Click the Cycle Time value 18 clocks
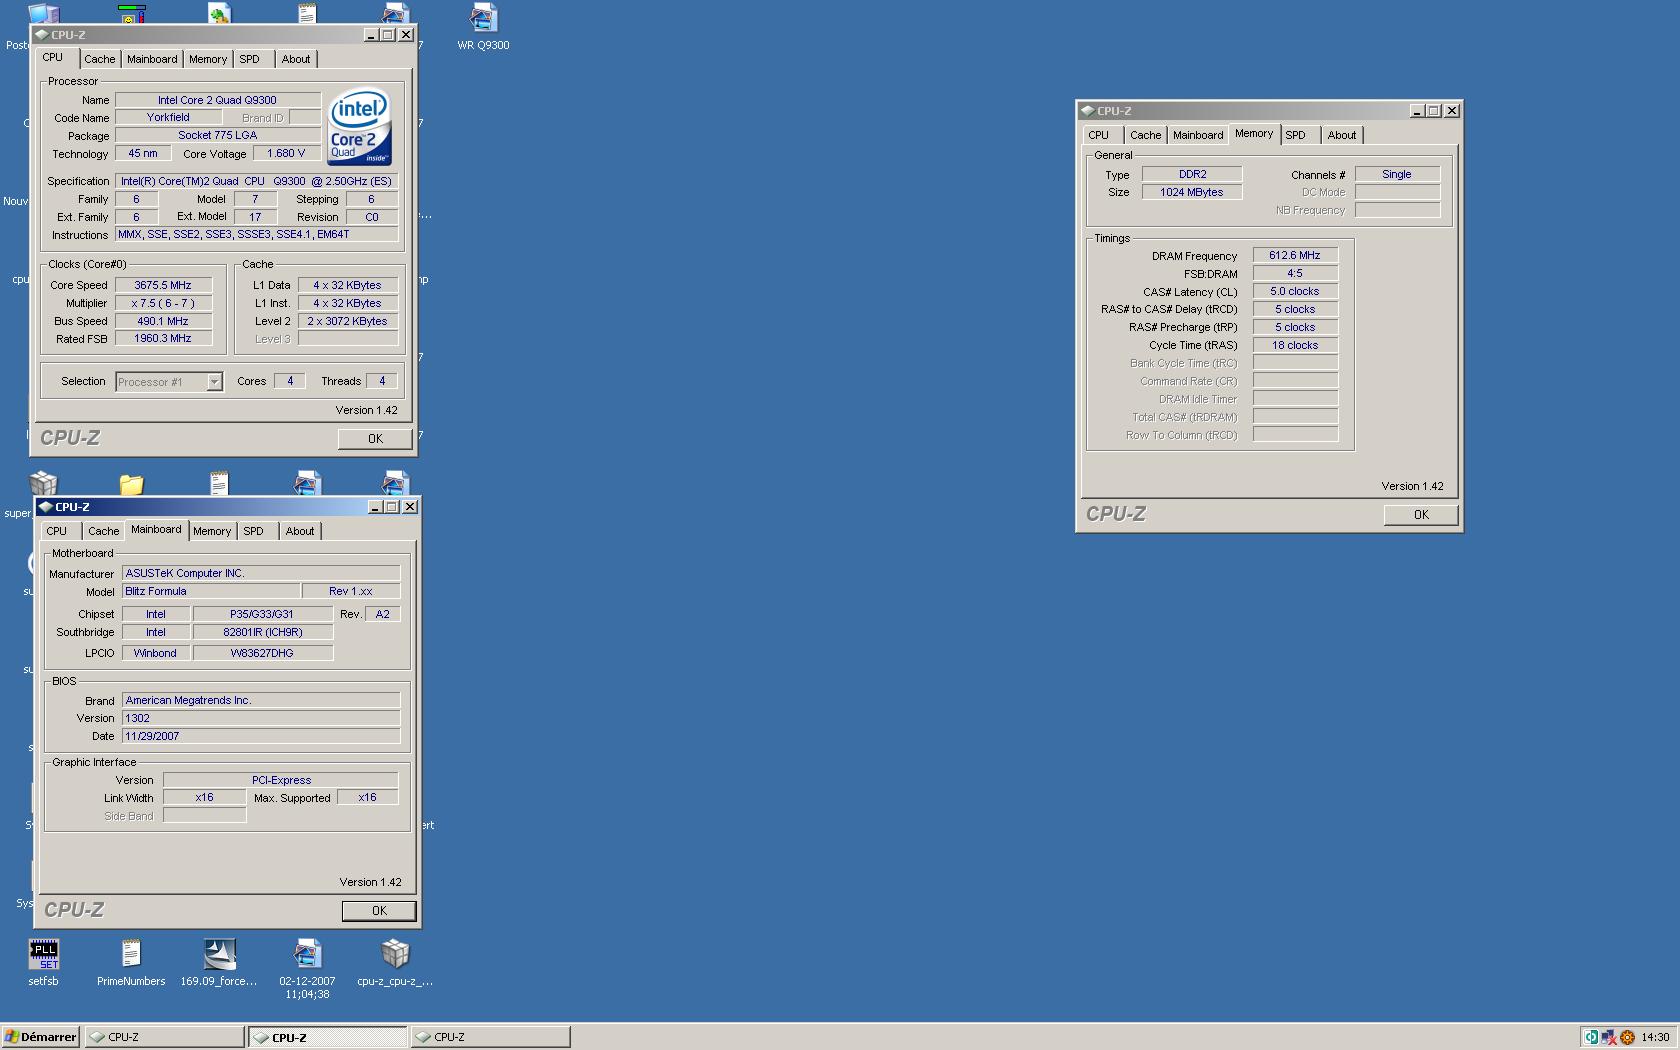The image size is (1680, 1050). pos(1295,346)
